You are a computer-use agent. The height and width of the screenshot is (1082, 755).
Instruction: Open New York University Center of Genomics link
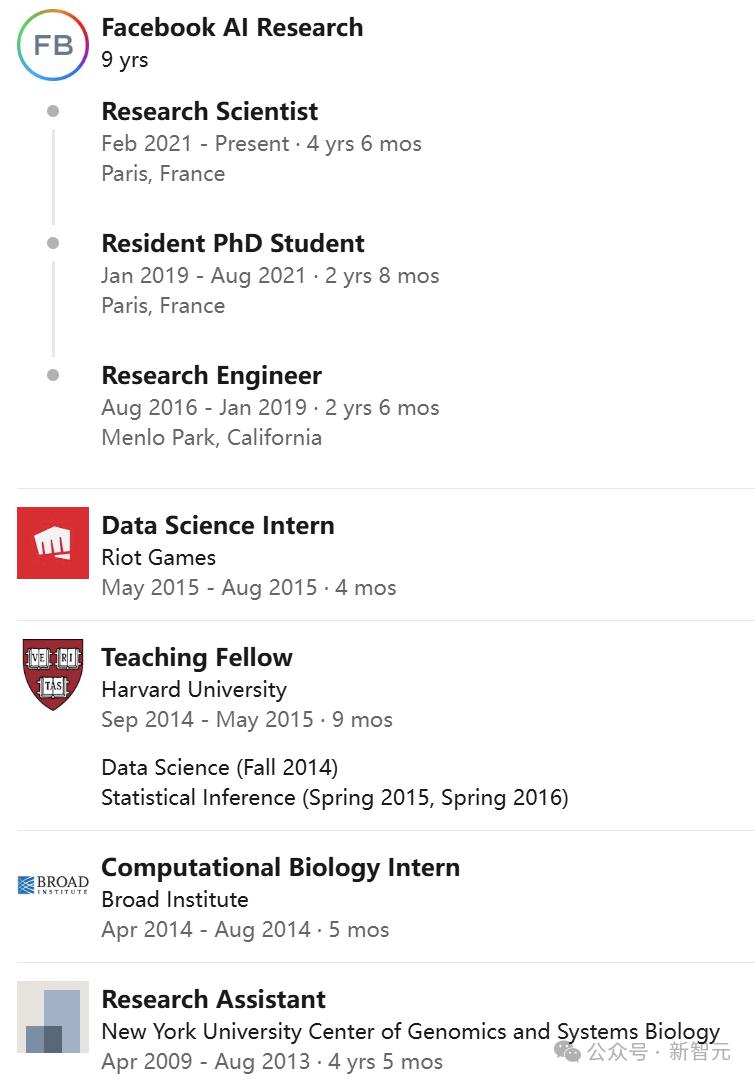[411, 1032]
